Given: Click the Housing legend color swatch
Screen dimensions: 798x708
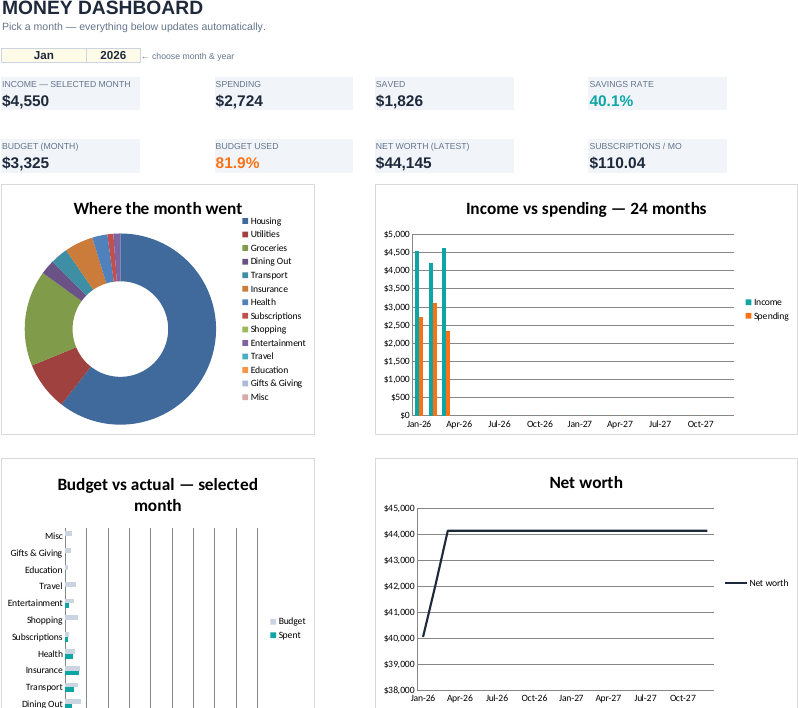Looking at the screenshot, I should [245, 221].
